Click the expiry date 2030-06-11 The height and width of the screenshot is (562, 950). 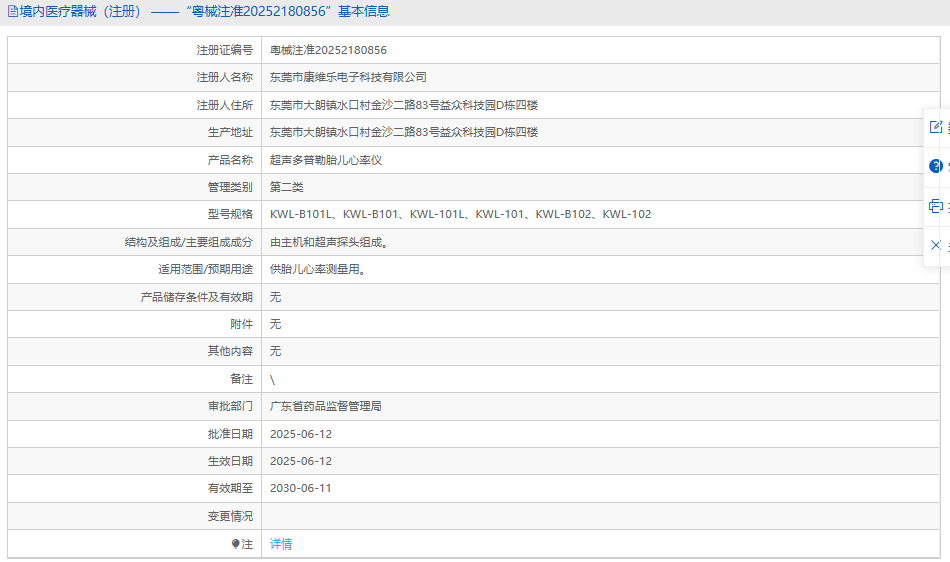(x=301, y=489)
